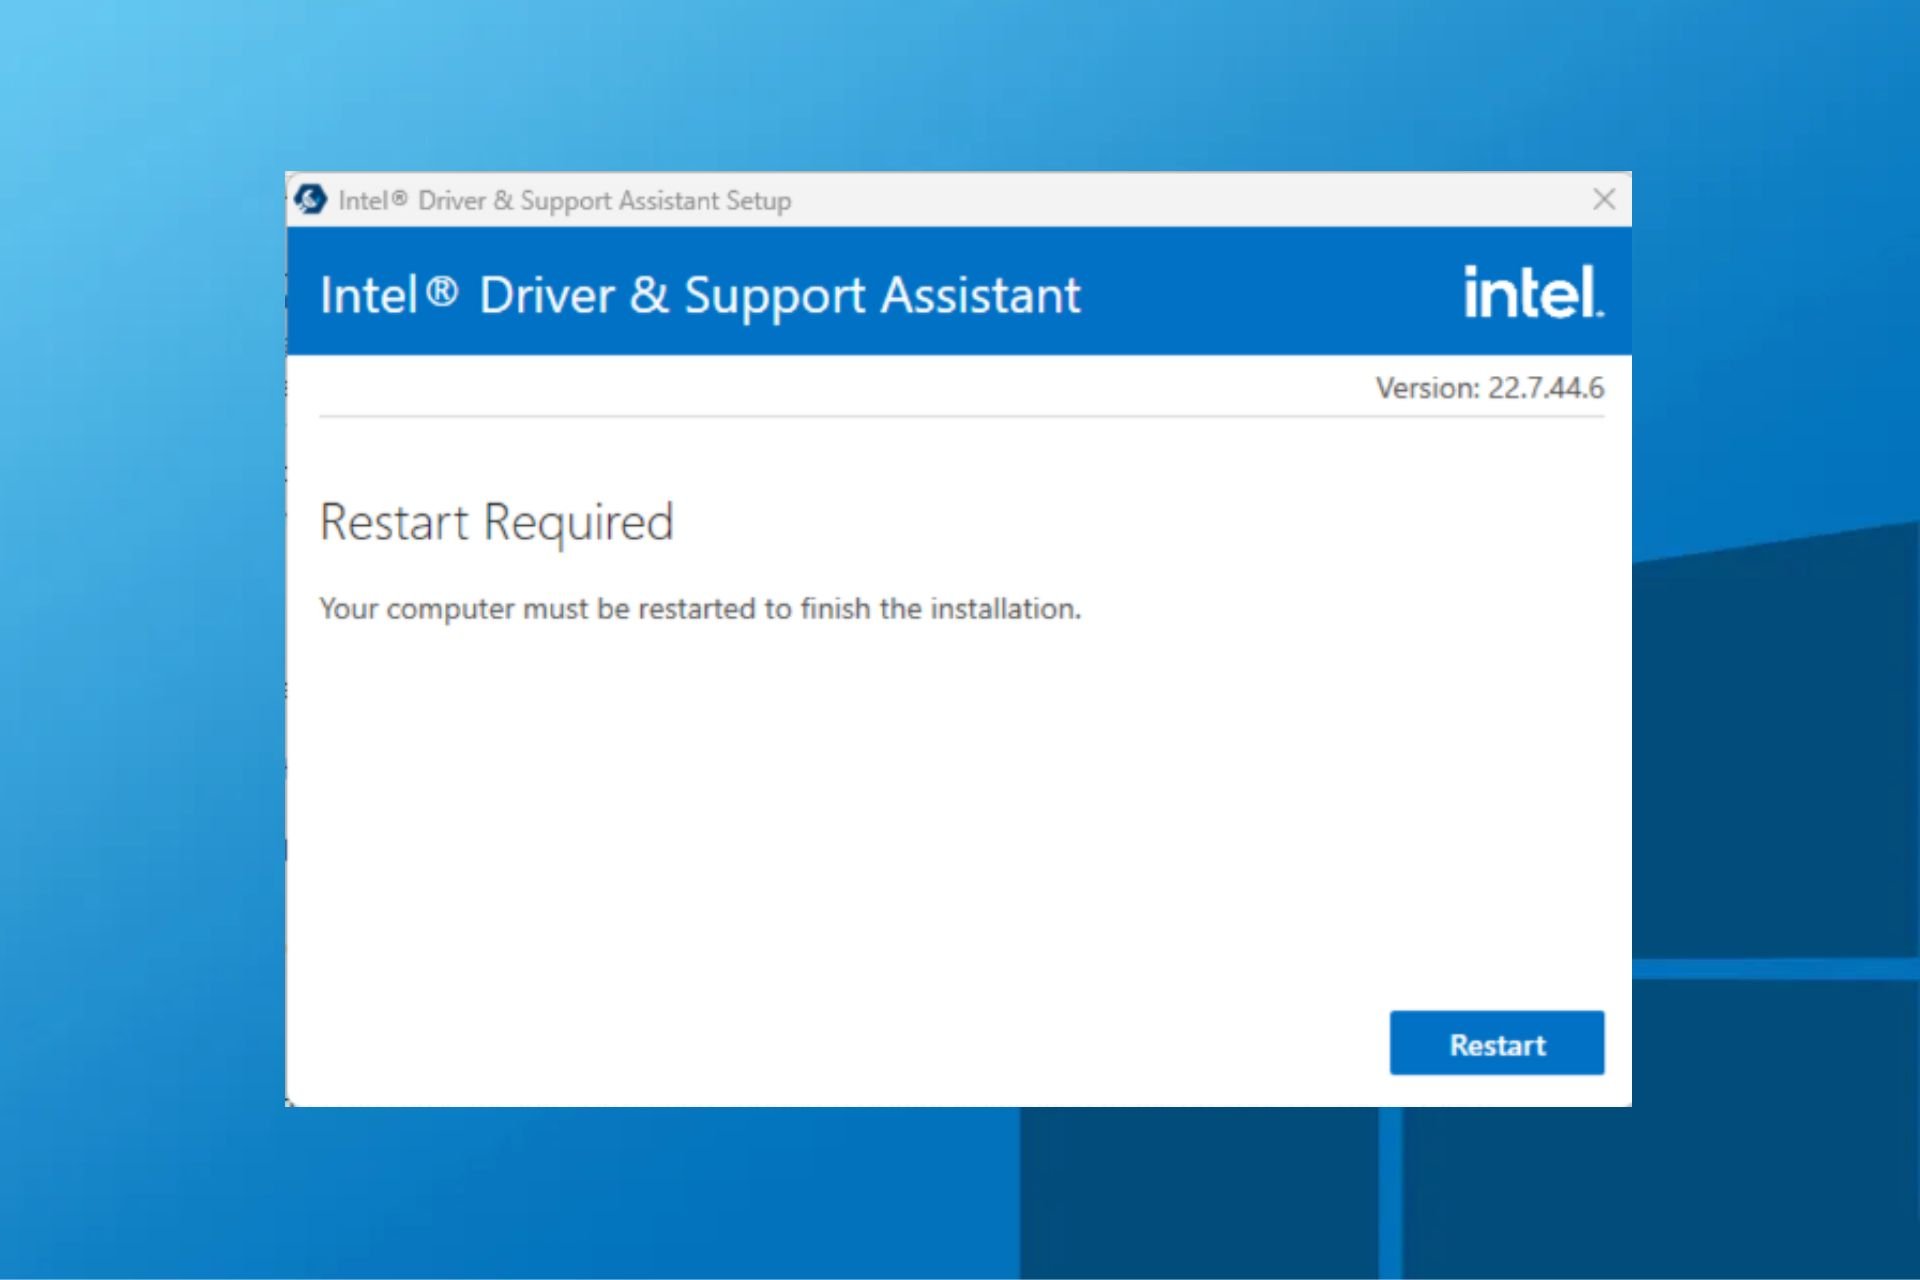The width and height of the screenshot is (1920, 1280).
Task: Click the title bar text 'Assistant Setup'
Action: (705, 201)
